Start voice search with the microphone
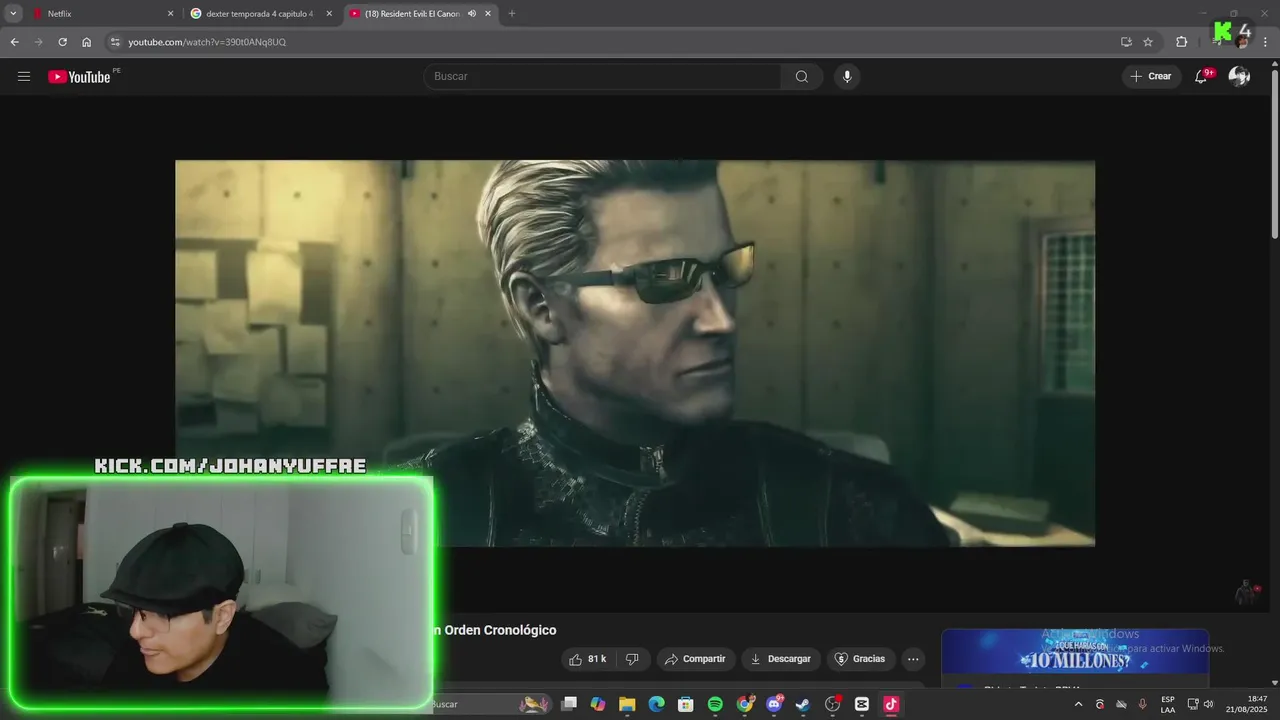1280x720 pixels. click(847, 77)
